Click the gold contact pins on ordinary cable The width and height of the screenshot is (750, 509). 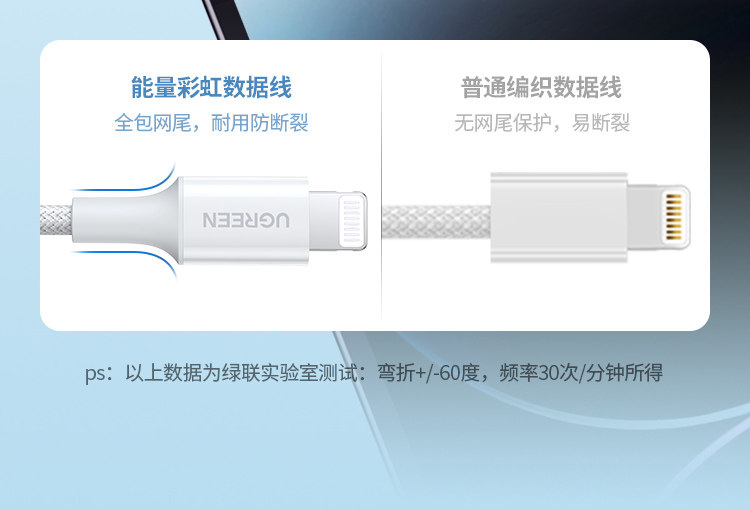tap(674, 217)
